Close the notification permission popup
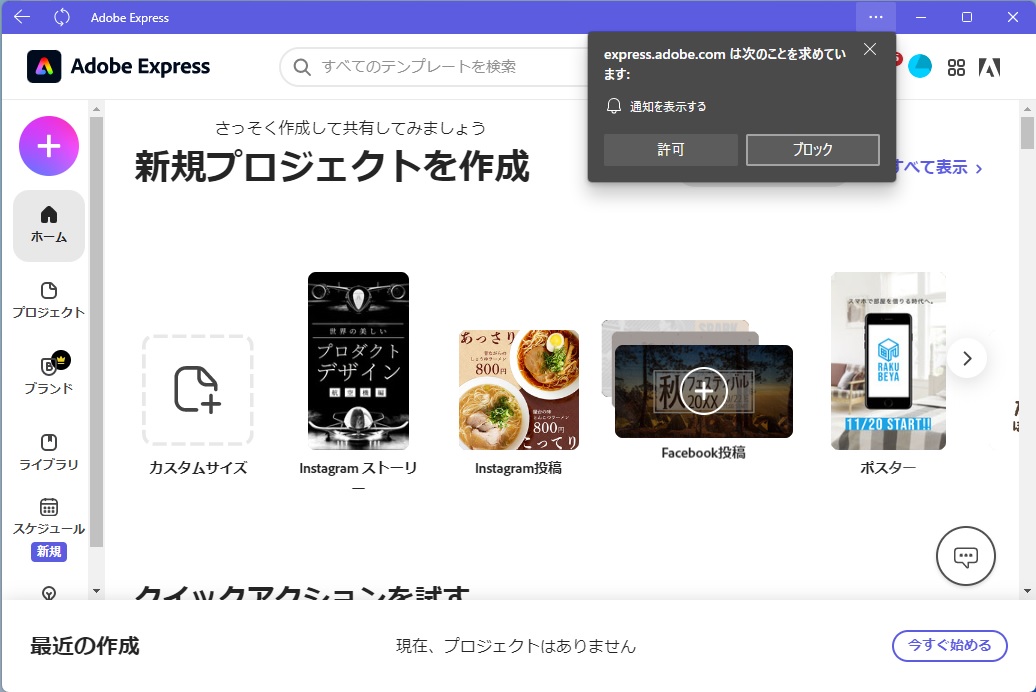 pos(870,50)
